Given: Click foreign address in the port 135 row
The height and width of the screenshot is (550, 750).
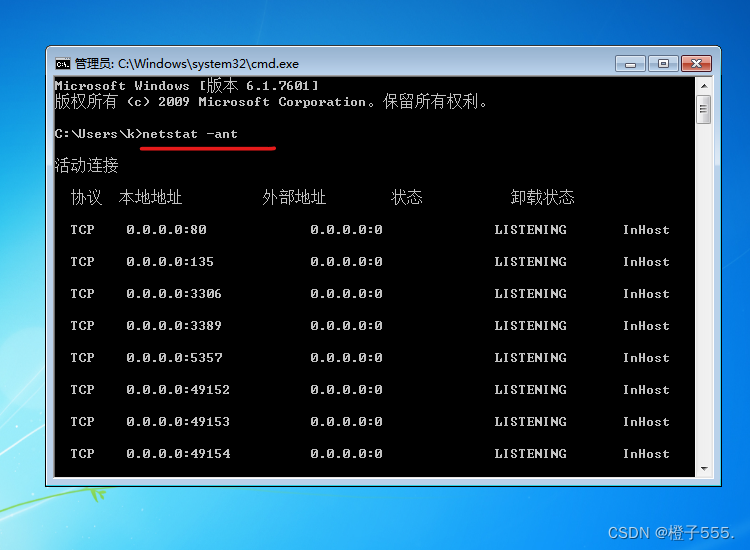Looking at the screenshot, I should pyautogui.click(x=346, y=262).
